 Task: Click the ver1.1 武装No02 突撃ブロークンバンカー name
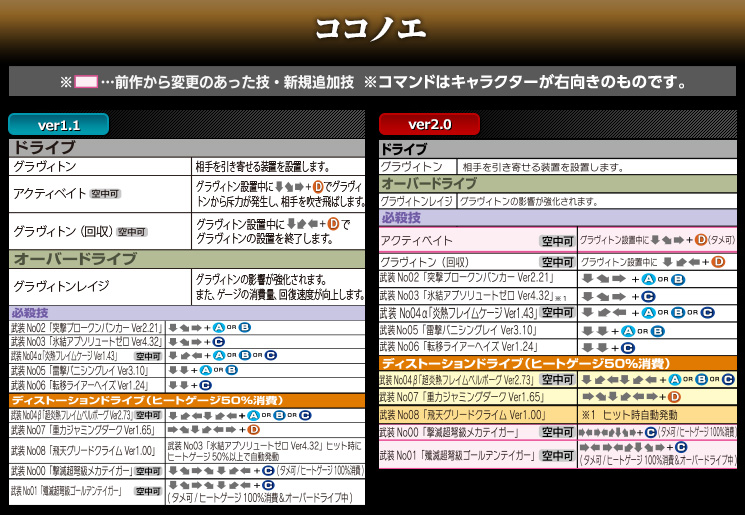coord(86,328)
